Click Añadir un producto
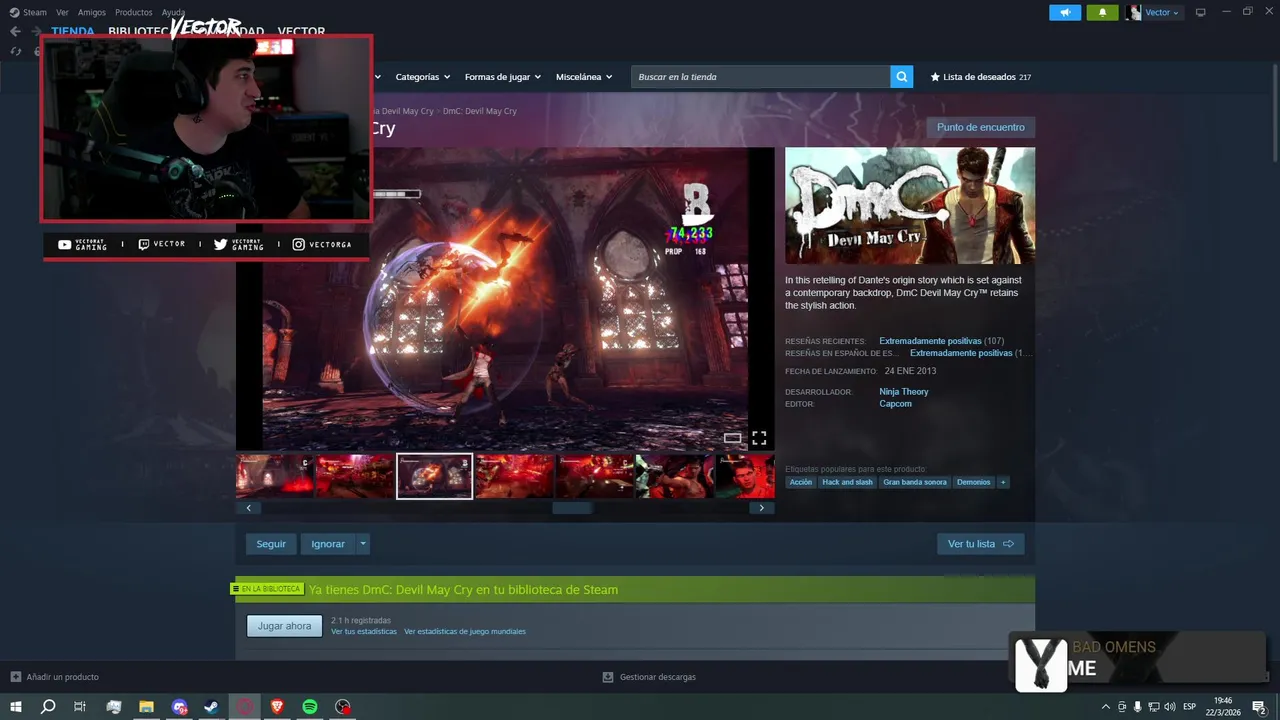 [x=55, y=677]
